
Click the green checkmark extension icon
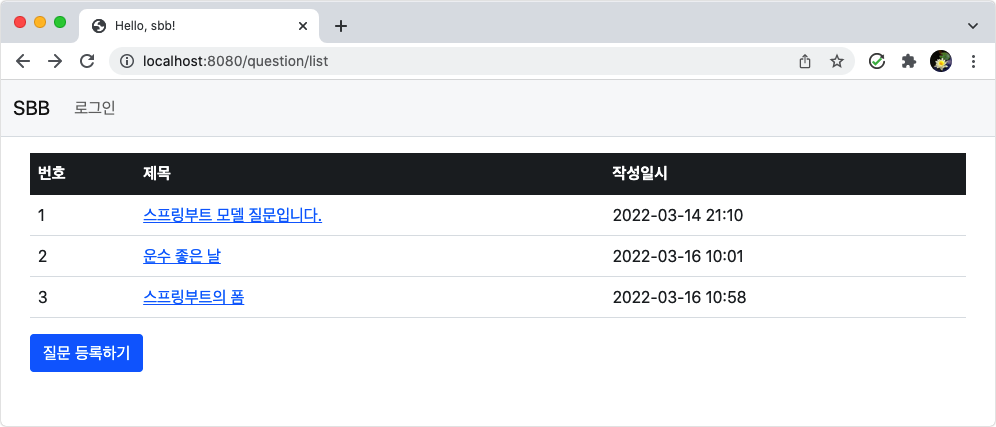point(877,61)
